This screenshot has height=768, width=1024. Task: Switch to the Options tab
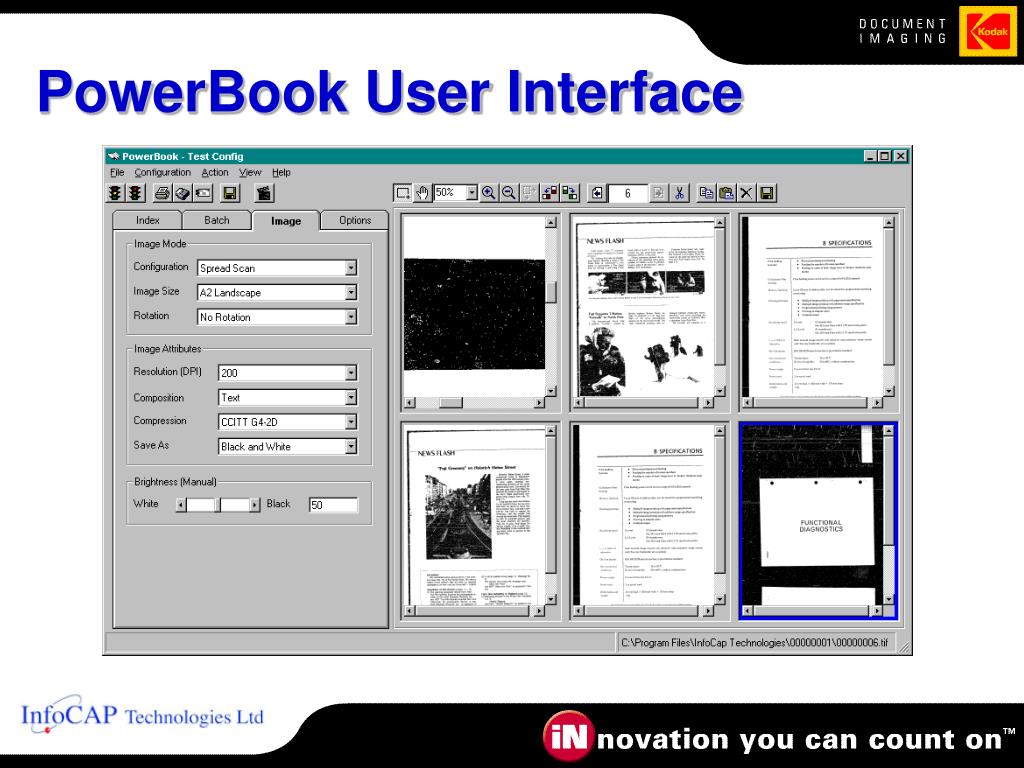point(355,220)
